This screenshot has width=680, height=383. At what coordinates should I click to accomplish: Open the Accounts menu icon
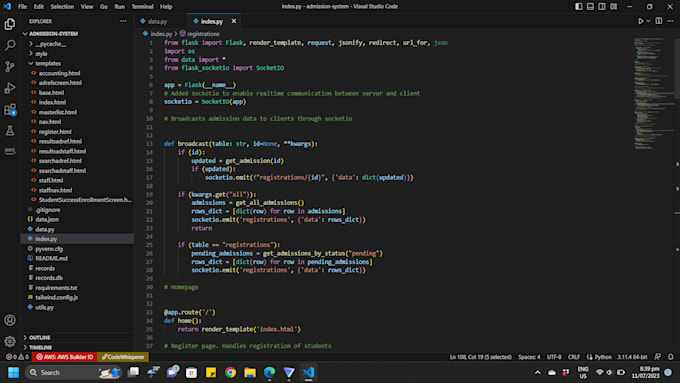(10, 321)
